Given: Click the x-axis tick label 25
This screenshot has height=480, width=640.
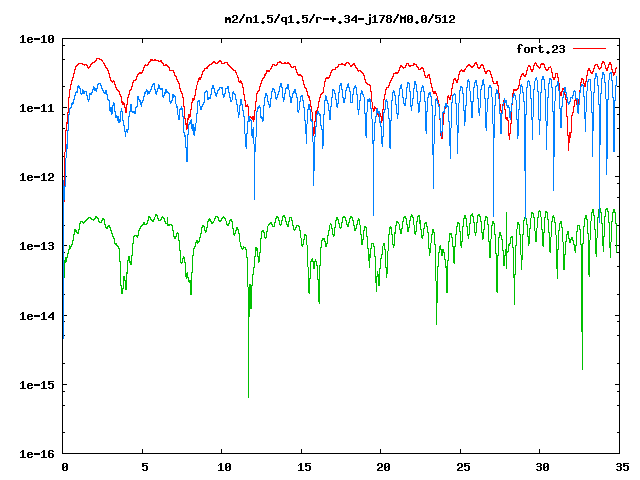Looking at the screenshot, I should pyautogui.click(x=463, y=467).
